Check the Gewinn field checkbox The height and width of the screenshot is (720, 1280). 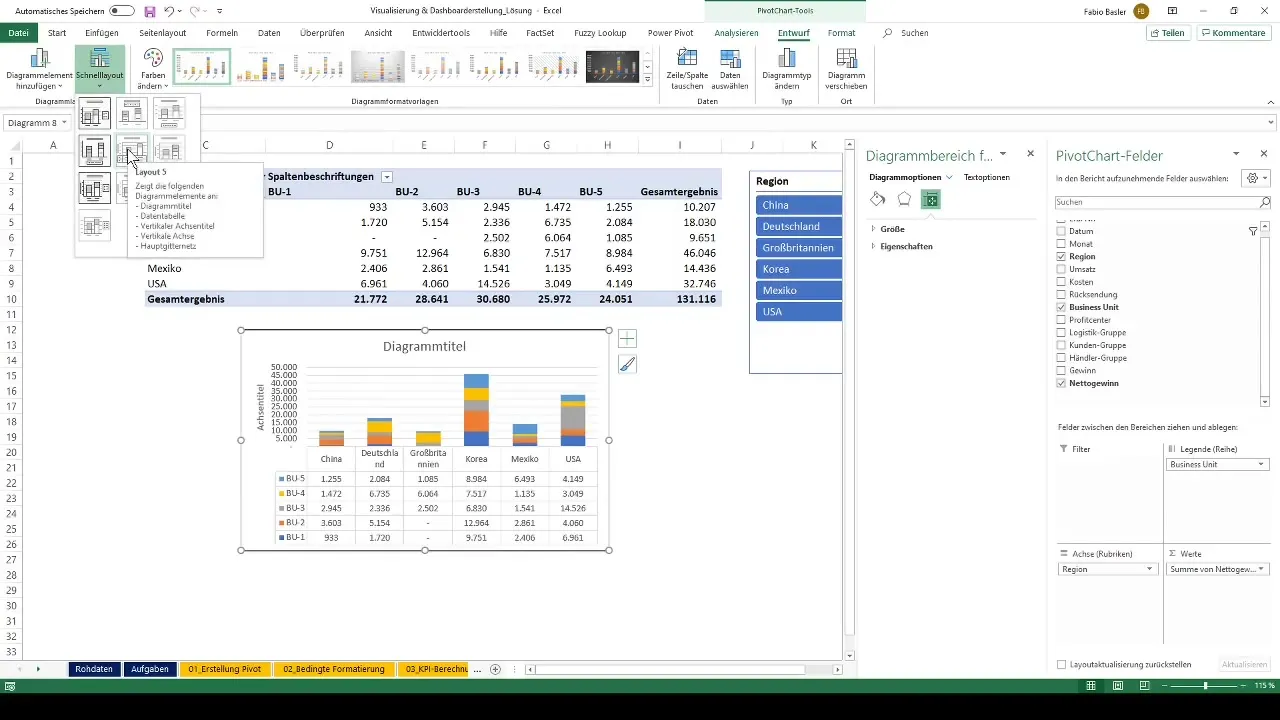[x=1061, y=370]
